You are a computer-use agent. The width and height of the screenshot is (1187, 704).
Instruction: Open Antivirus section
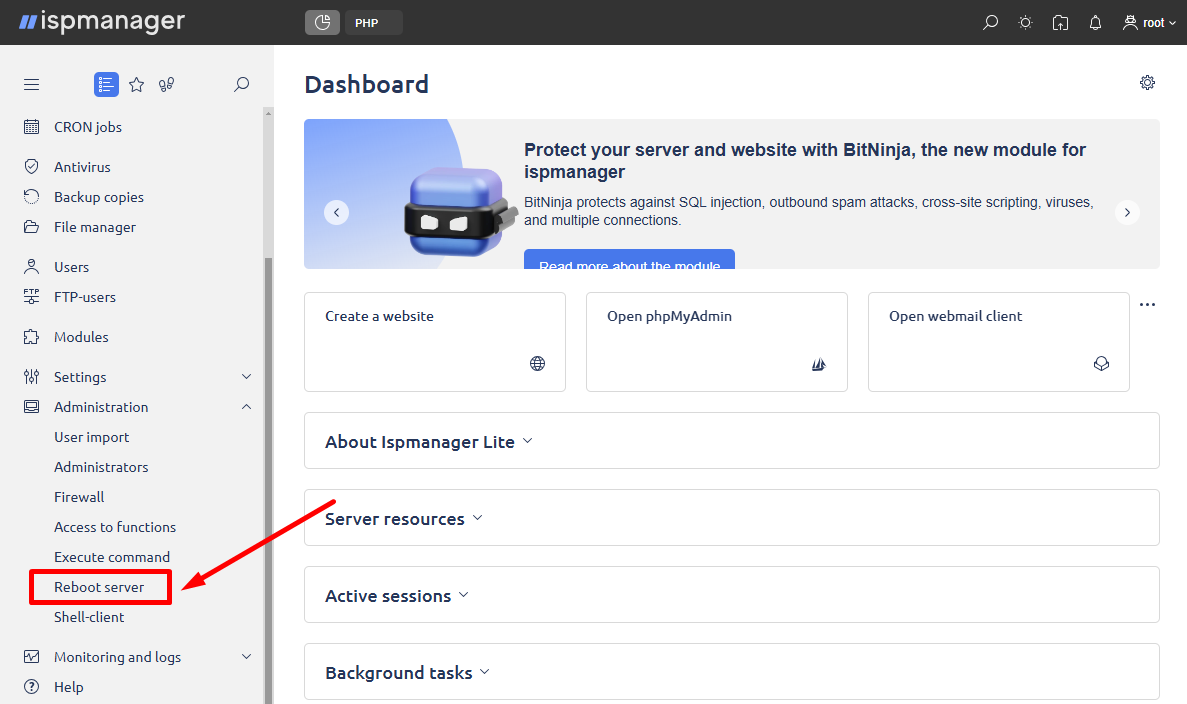coord(82,167)
